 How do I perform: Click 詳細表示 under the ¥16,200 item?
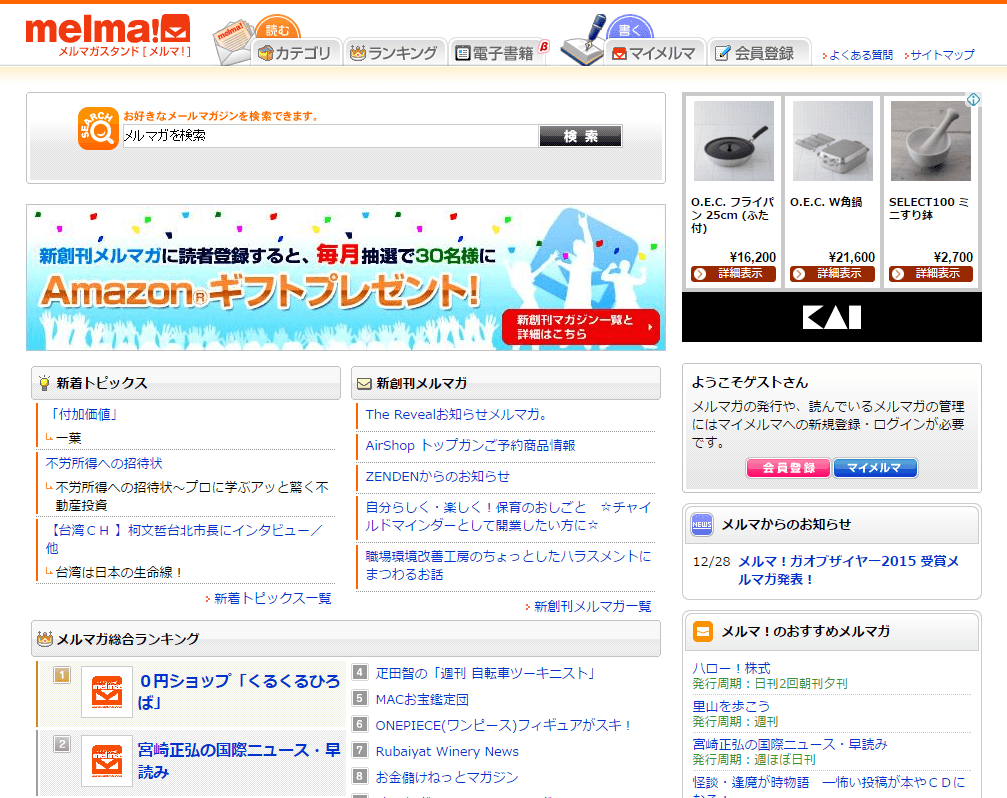pos(733,273)
